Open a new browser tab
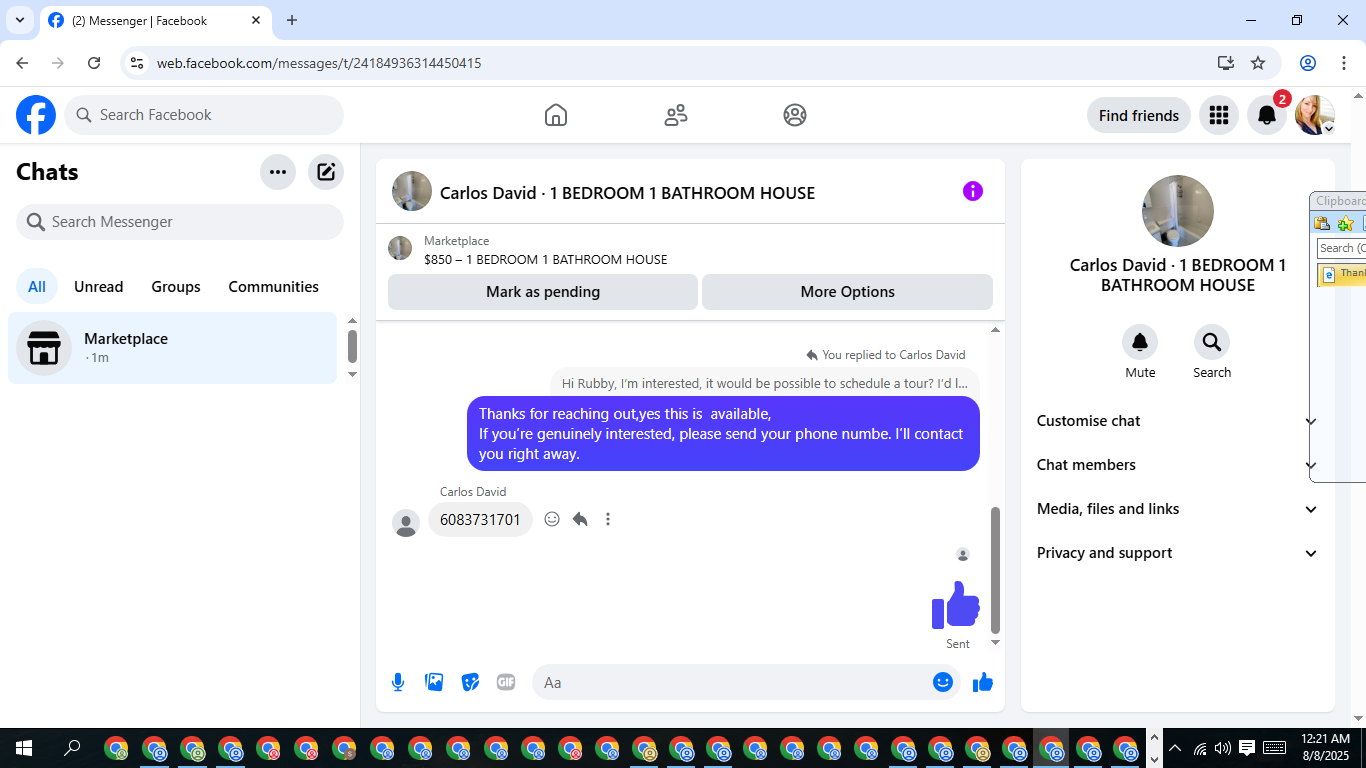The height and width of the screenshot is (768, 1366). 292,20
